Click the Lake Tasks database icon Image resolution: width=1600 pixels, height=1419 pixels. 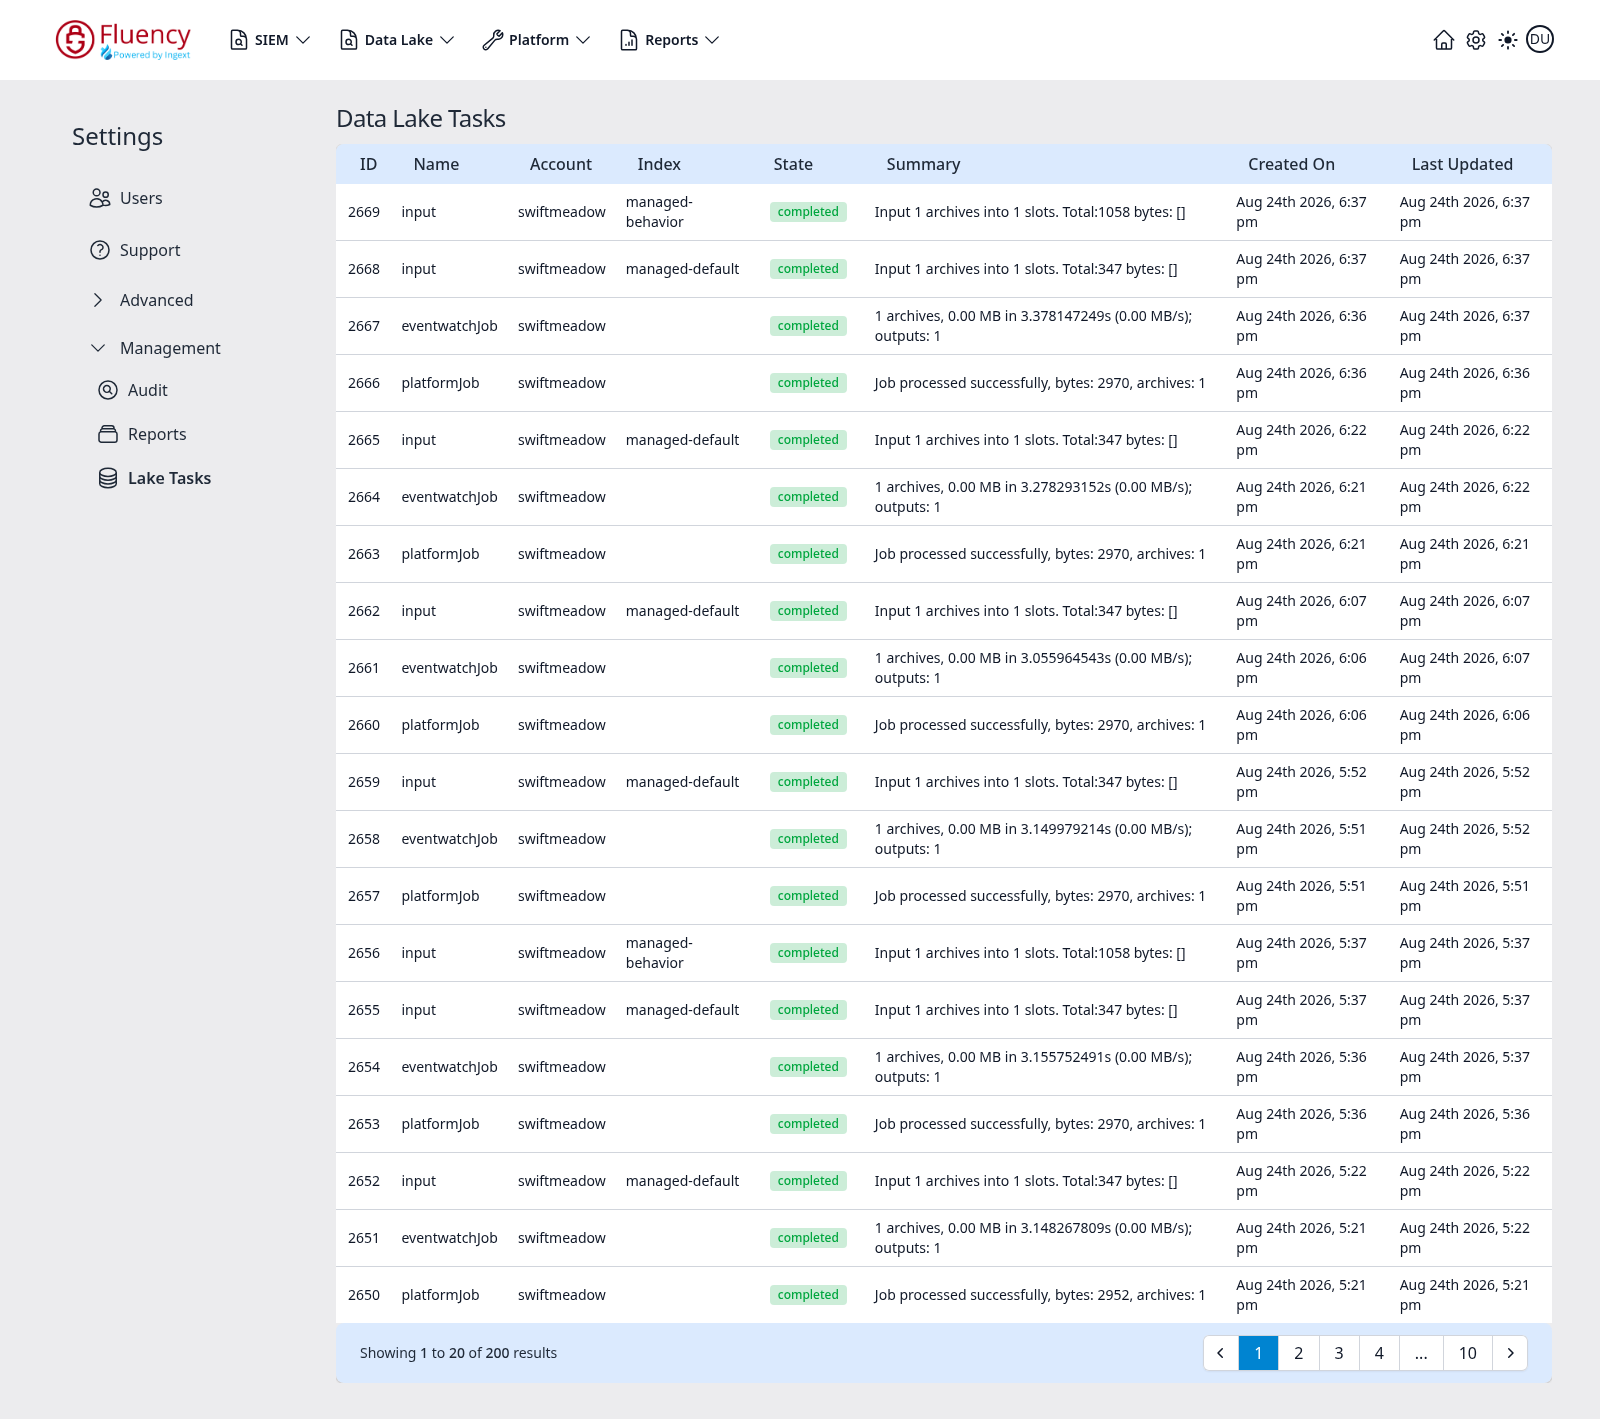click(x=108, y=478)
